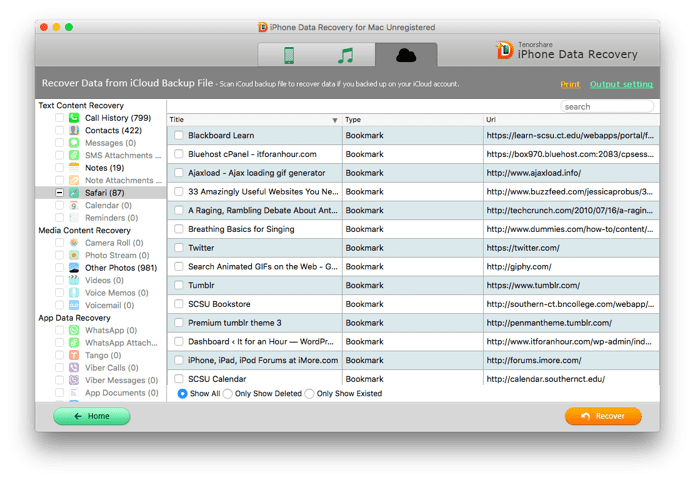Click the orange Recover button
This screenshot has width=695, height=482.
[603, 416]
